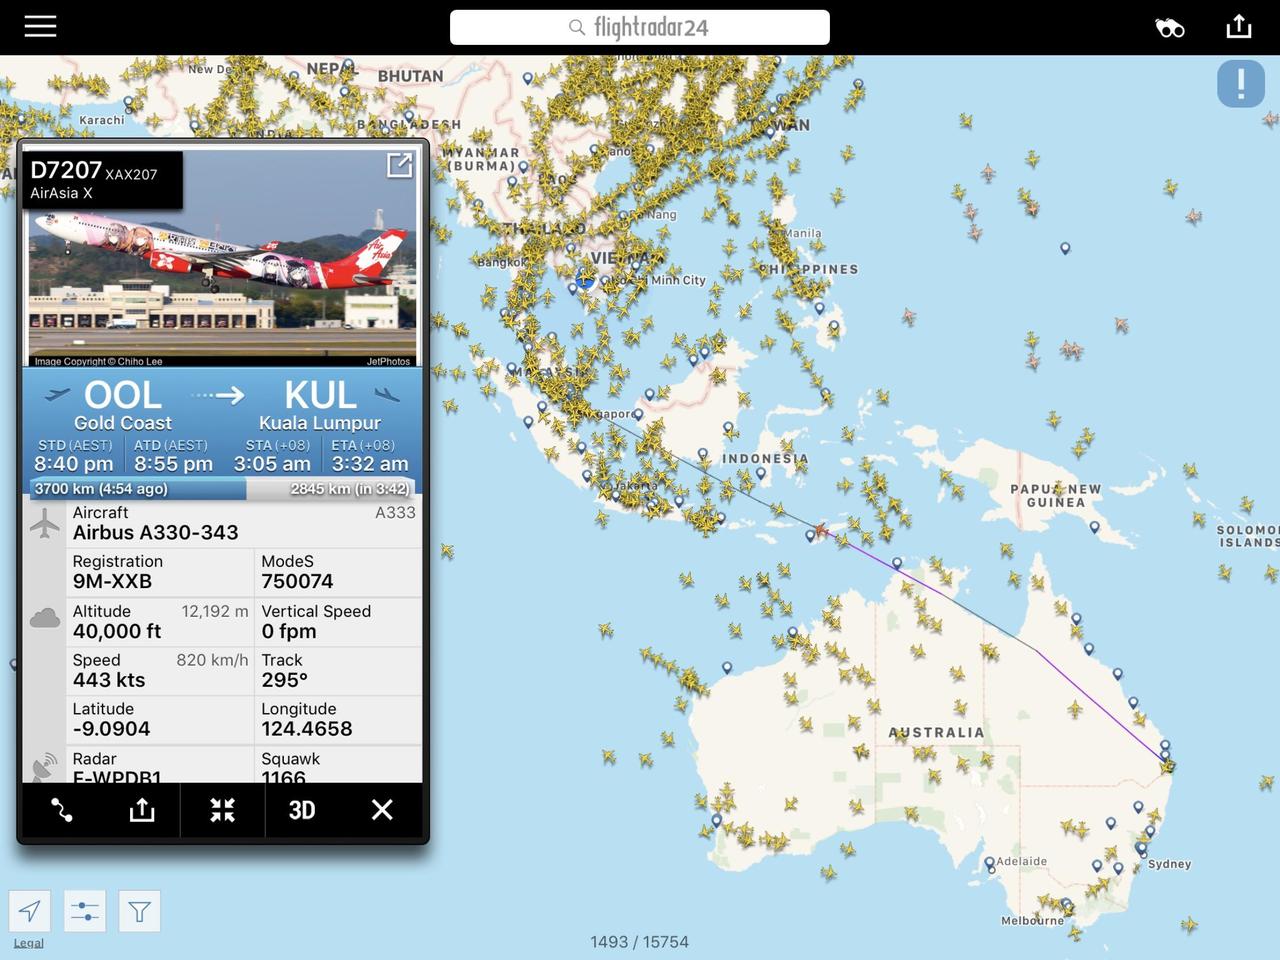Open map settings sliders
1280x960 pixels.
pyautogui.click(x=85, y=911)
